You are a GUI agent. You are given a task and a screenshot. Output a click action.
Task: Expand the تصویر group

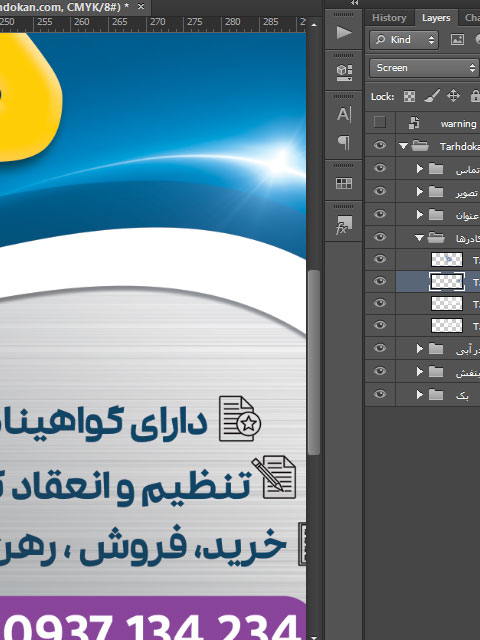coord(420,191)
